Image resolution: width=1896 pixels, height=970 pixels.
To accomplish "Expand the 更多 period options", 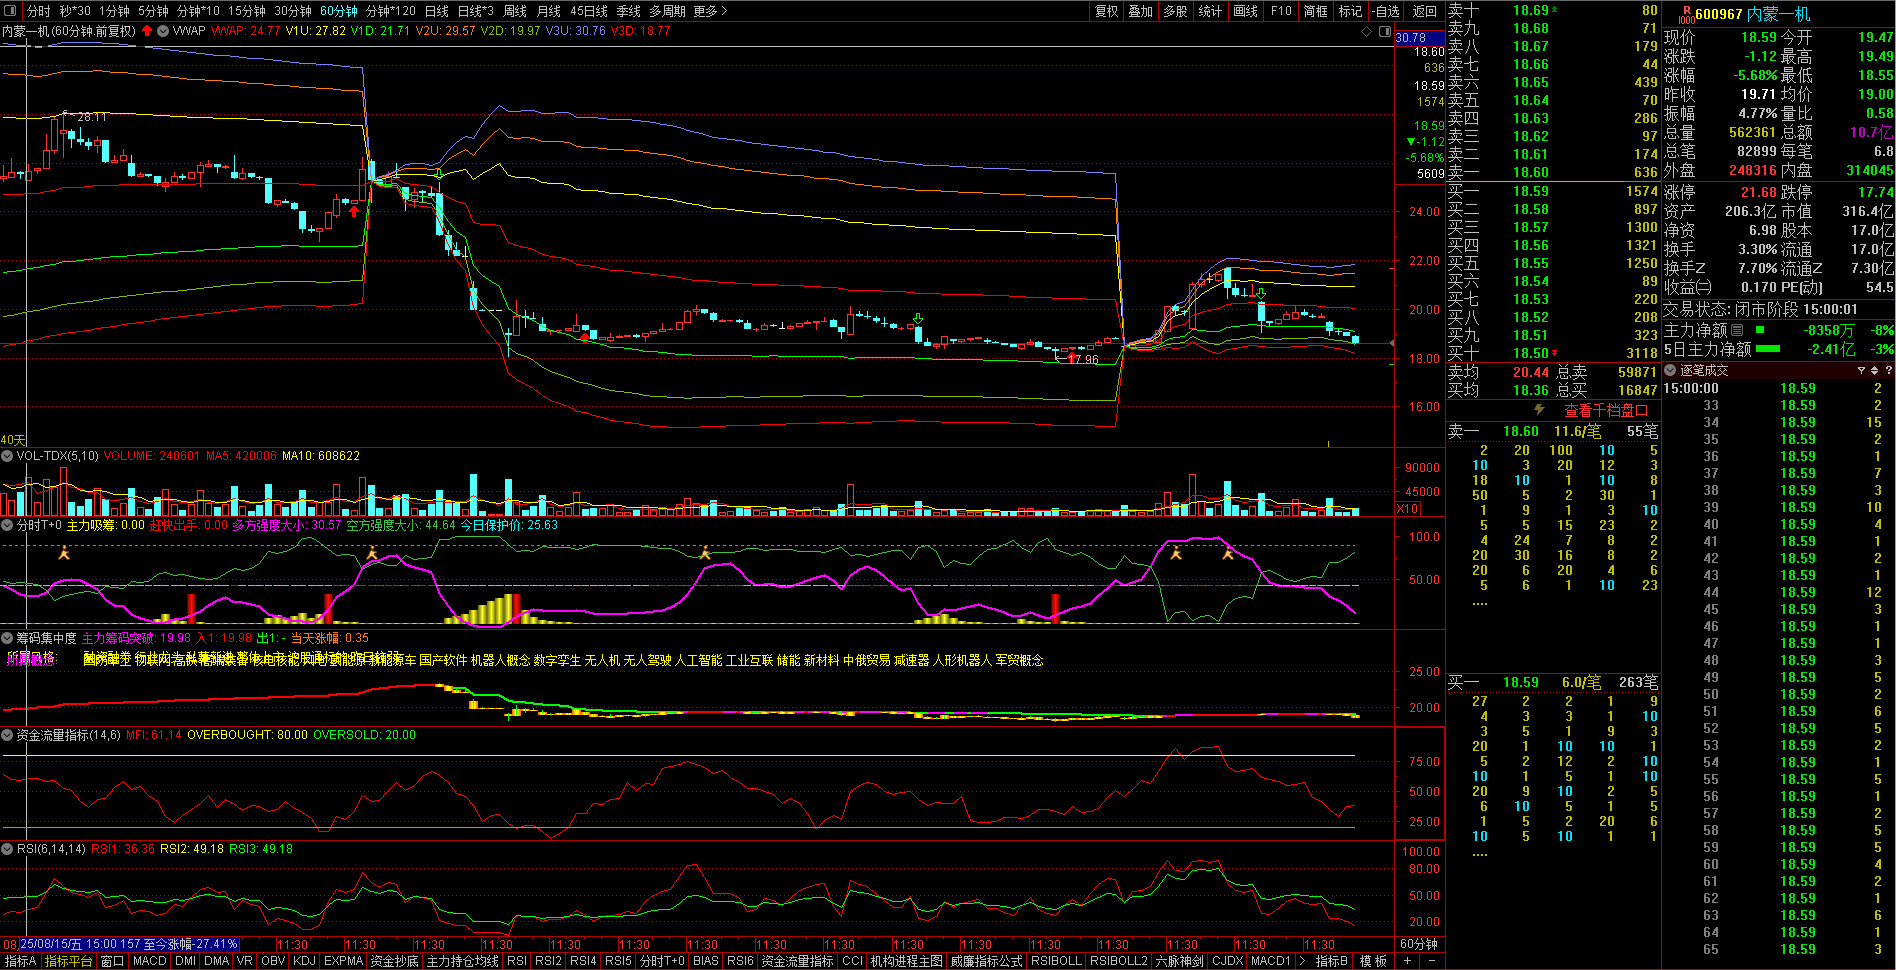I will [x=709, y=11].
